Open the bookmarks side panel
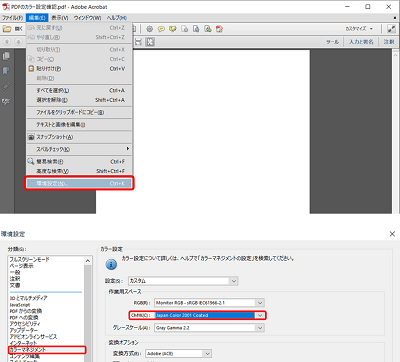The width and height of the screenshot is (400, 362). (6, 71)
